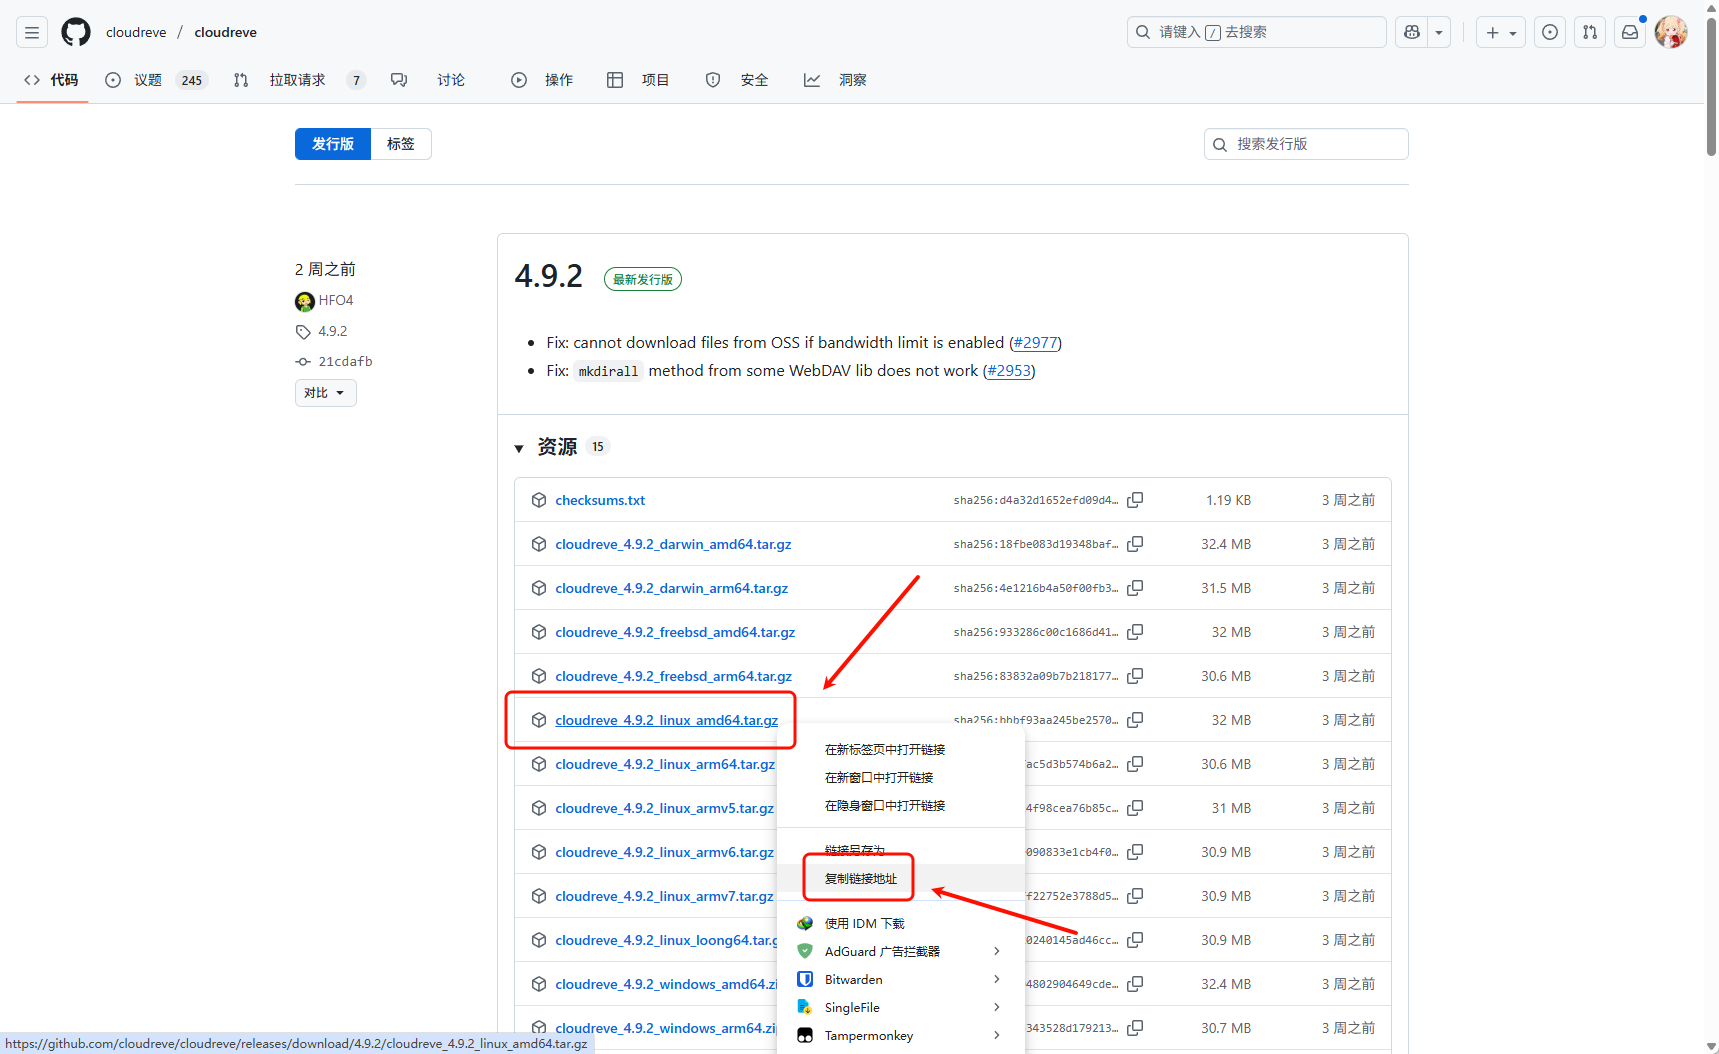Select 复制链接地址 in the context menu
The height and width of the screenshot is (1054, 1719).
861,878
